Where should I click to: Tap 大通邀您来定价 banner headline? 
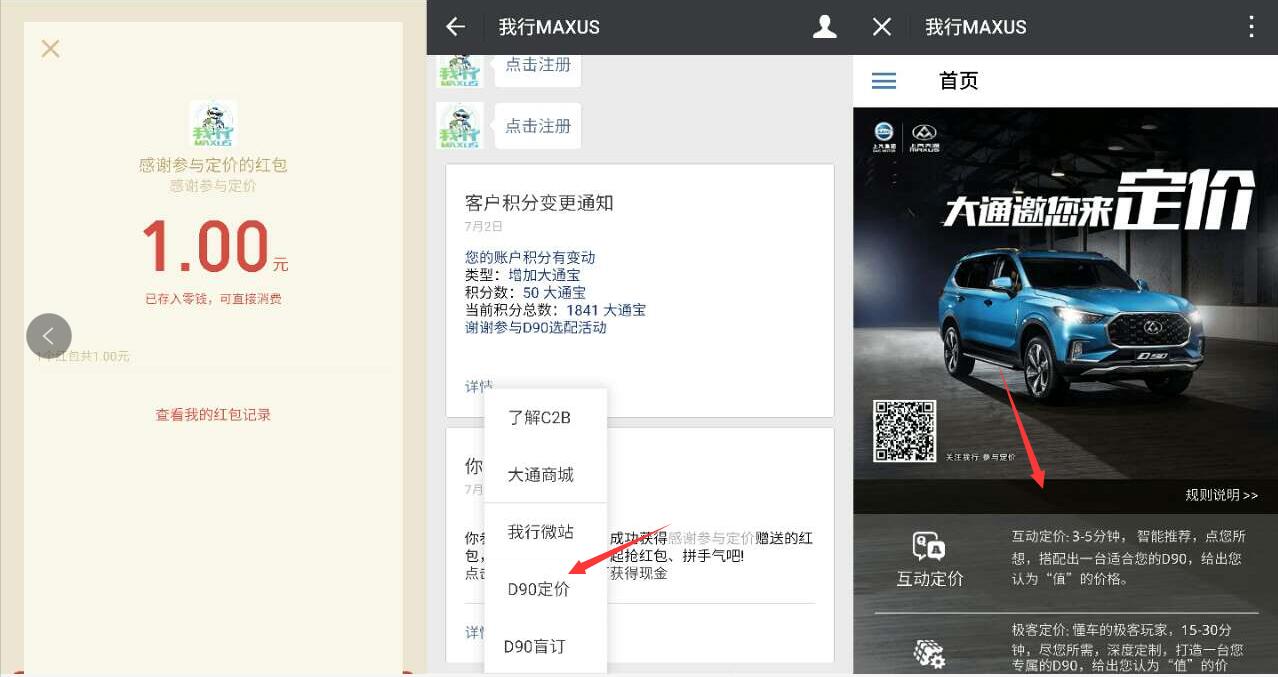[1098, 202]
